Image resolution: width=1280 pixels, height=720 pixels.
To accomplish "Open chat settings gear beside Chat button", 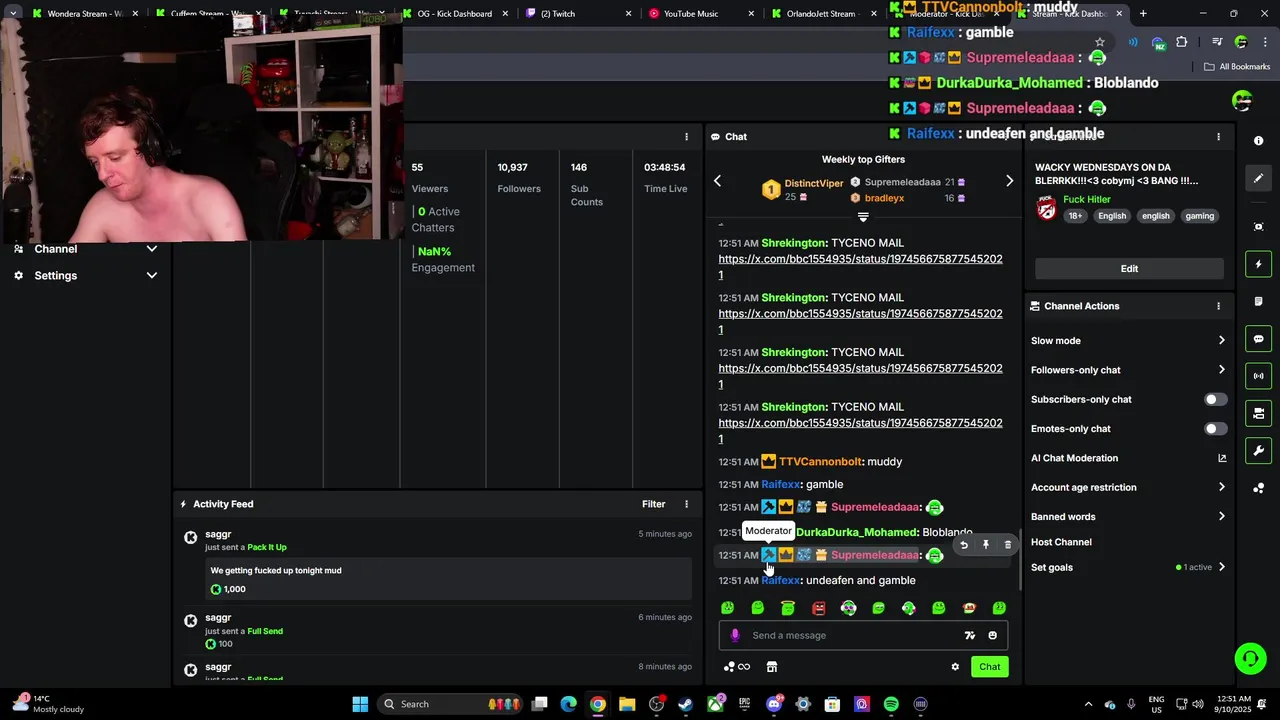I will coord(955,667).
